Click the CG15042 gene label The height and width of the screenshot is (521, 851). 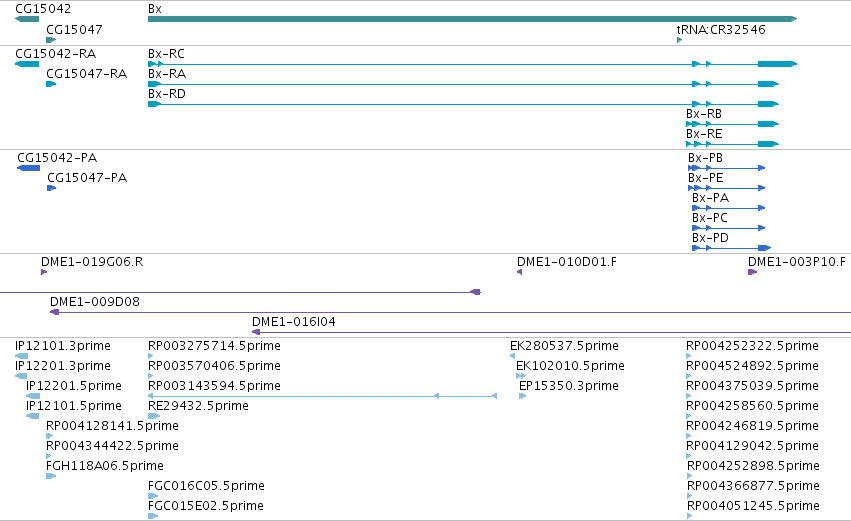[x=43, y=9]
